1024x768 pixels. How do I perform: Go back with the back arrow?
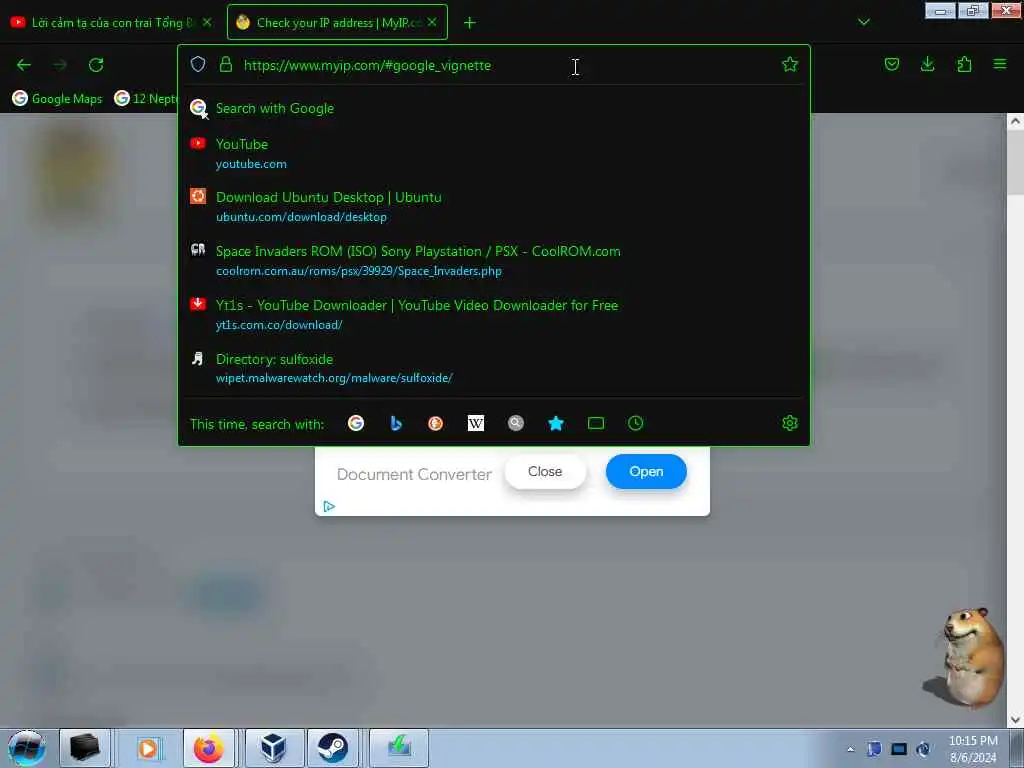click(x=24, y=65)
